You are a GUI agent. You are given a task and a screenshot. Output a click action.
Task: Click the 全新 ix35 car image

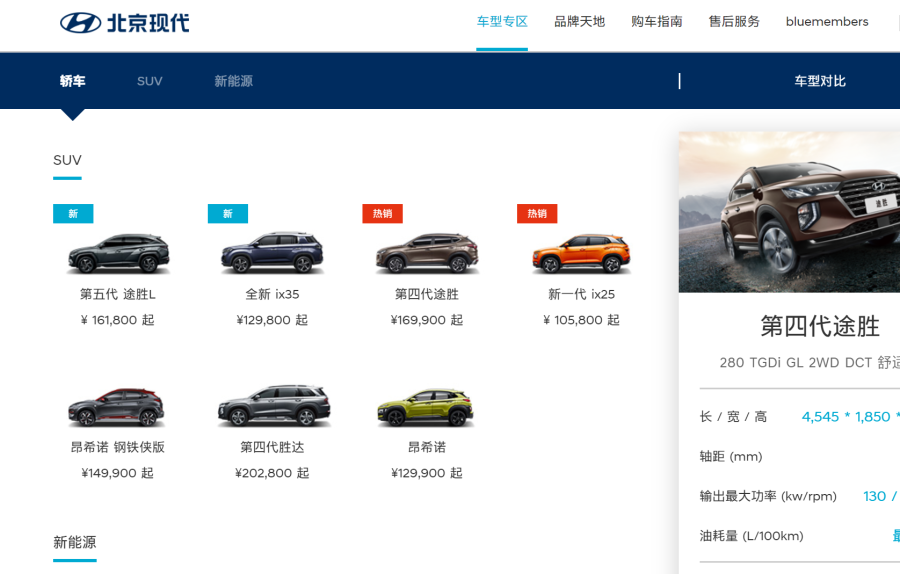(273, 253)
